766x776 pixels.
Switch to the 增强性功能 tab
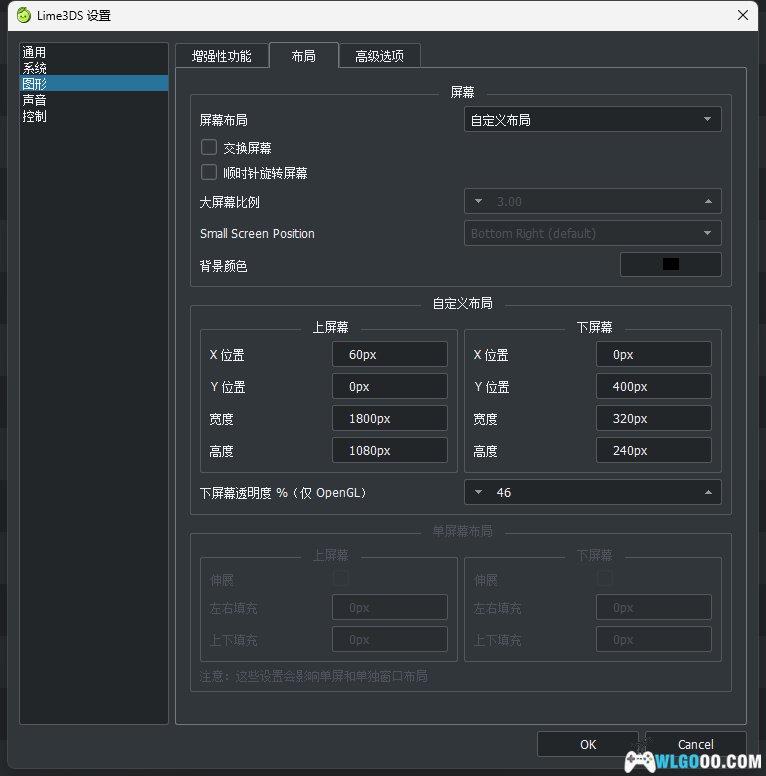pos(222,56)
